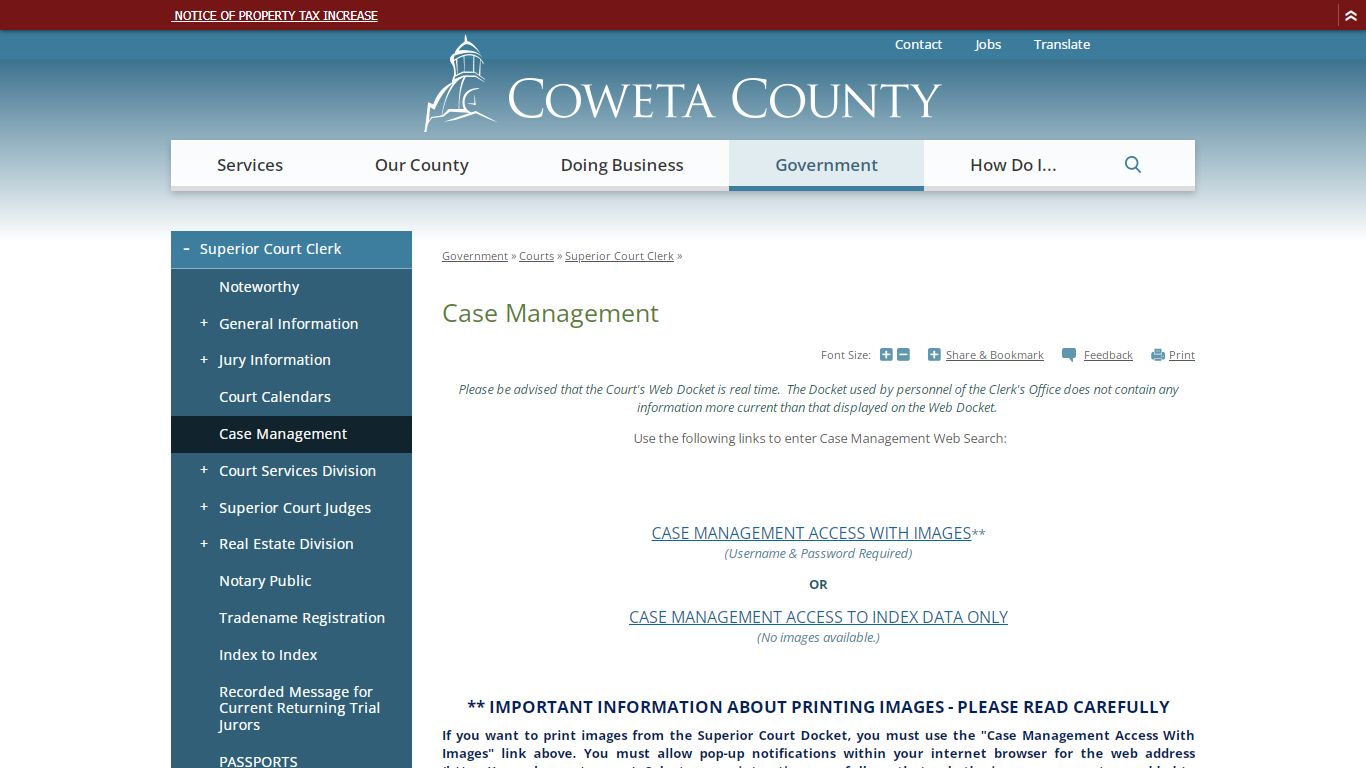Select Noteworthy in the sidebar
Image resolution: width=1366 pixels, height=768 pixels.
pyautogui.click(x=259, y=287)
